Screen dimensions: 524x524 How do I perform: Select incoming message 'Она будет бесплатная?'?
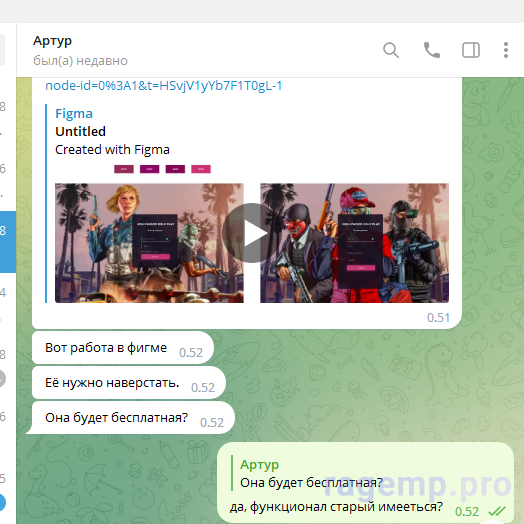pos(117,418)
